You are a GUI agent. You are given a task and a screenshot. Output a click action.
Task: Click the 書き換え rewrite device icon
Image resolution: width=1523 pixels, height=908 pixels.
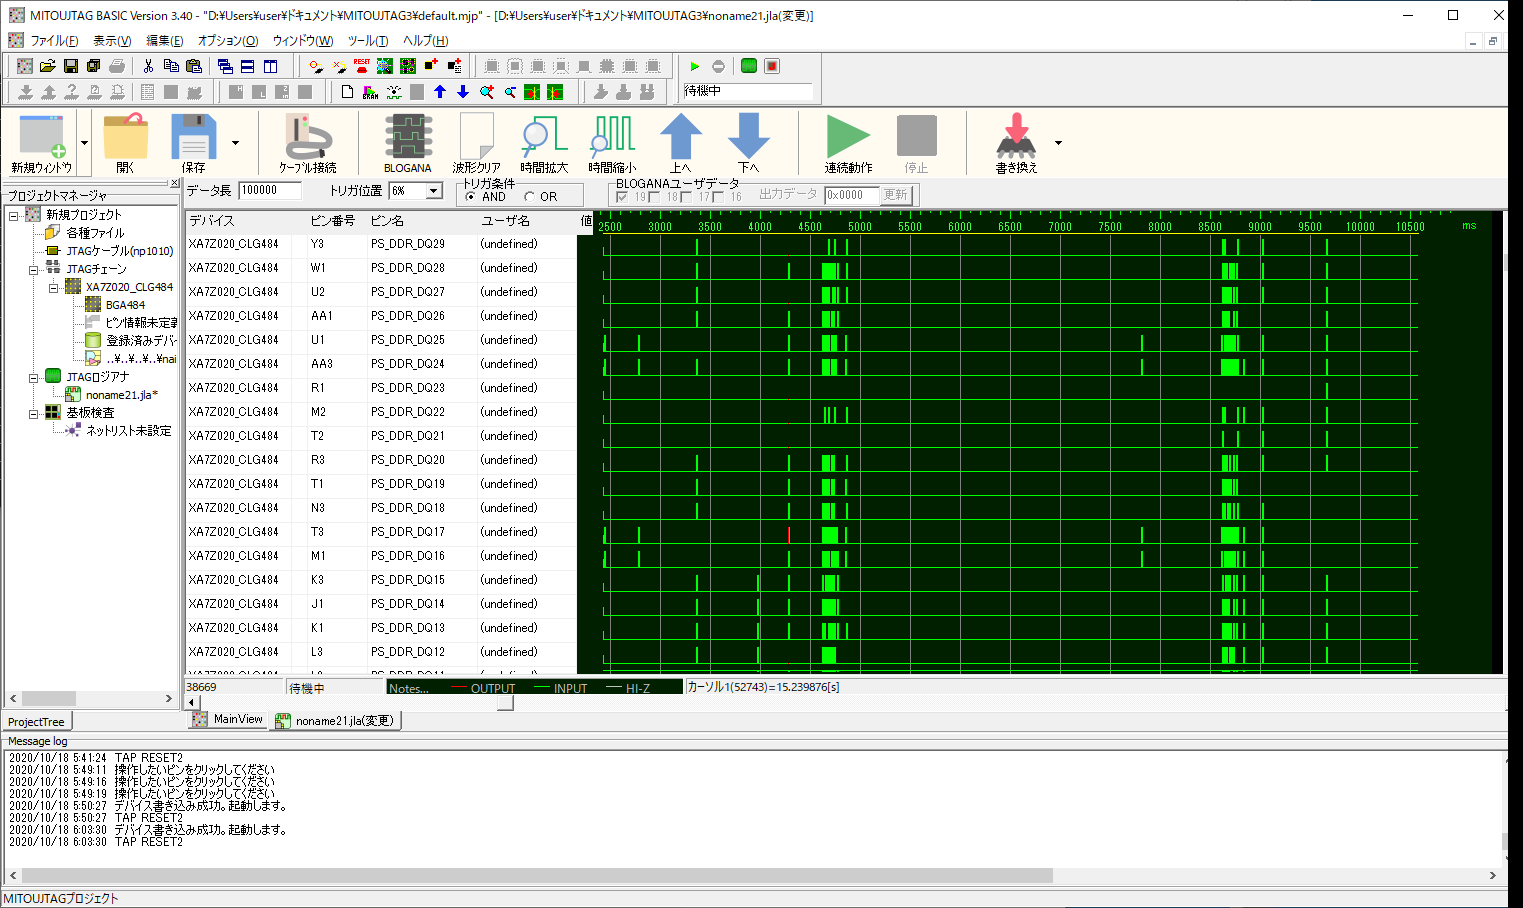[1016, 142]
